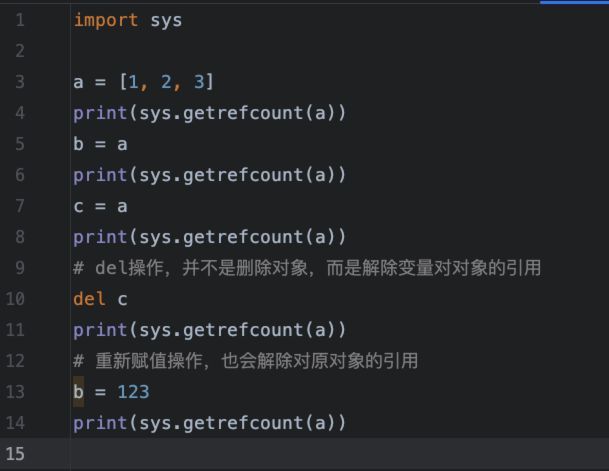The width and height of the screenshot is (609, 471).
Task: Place cursor on empty line 15
Action: pyautogui.click(x=300, y=454)
